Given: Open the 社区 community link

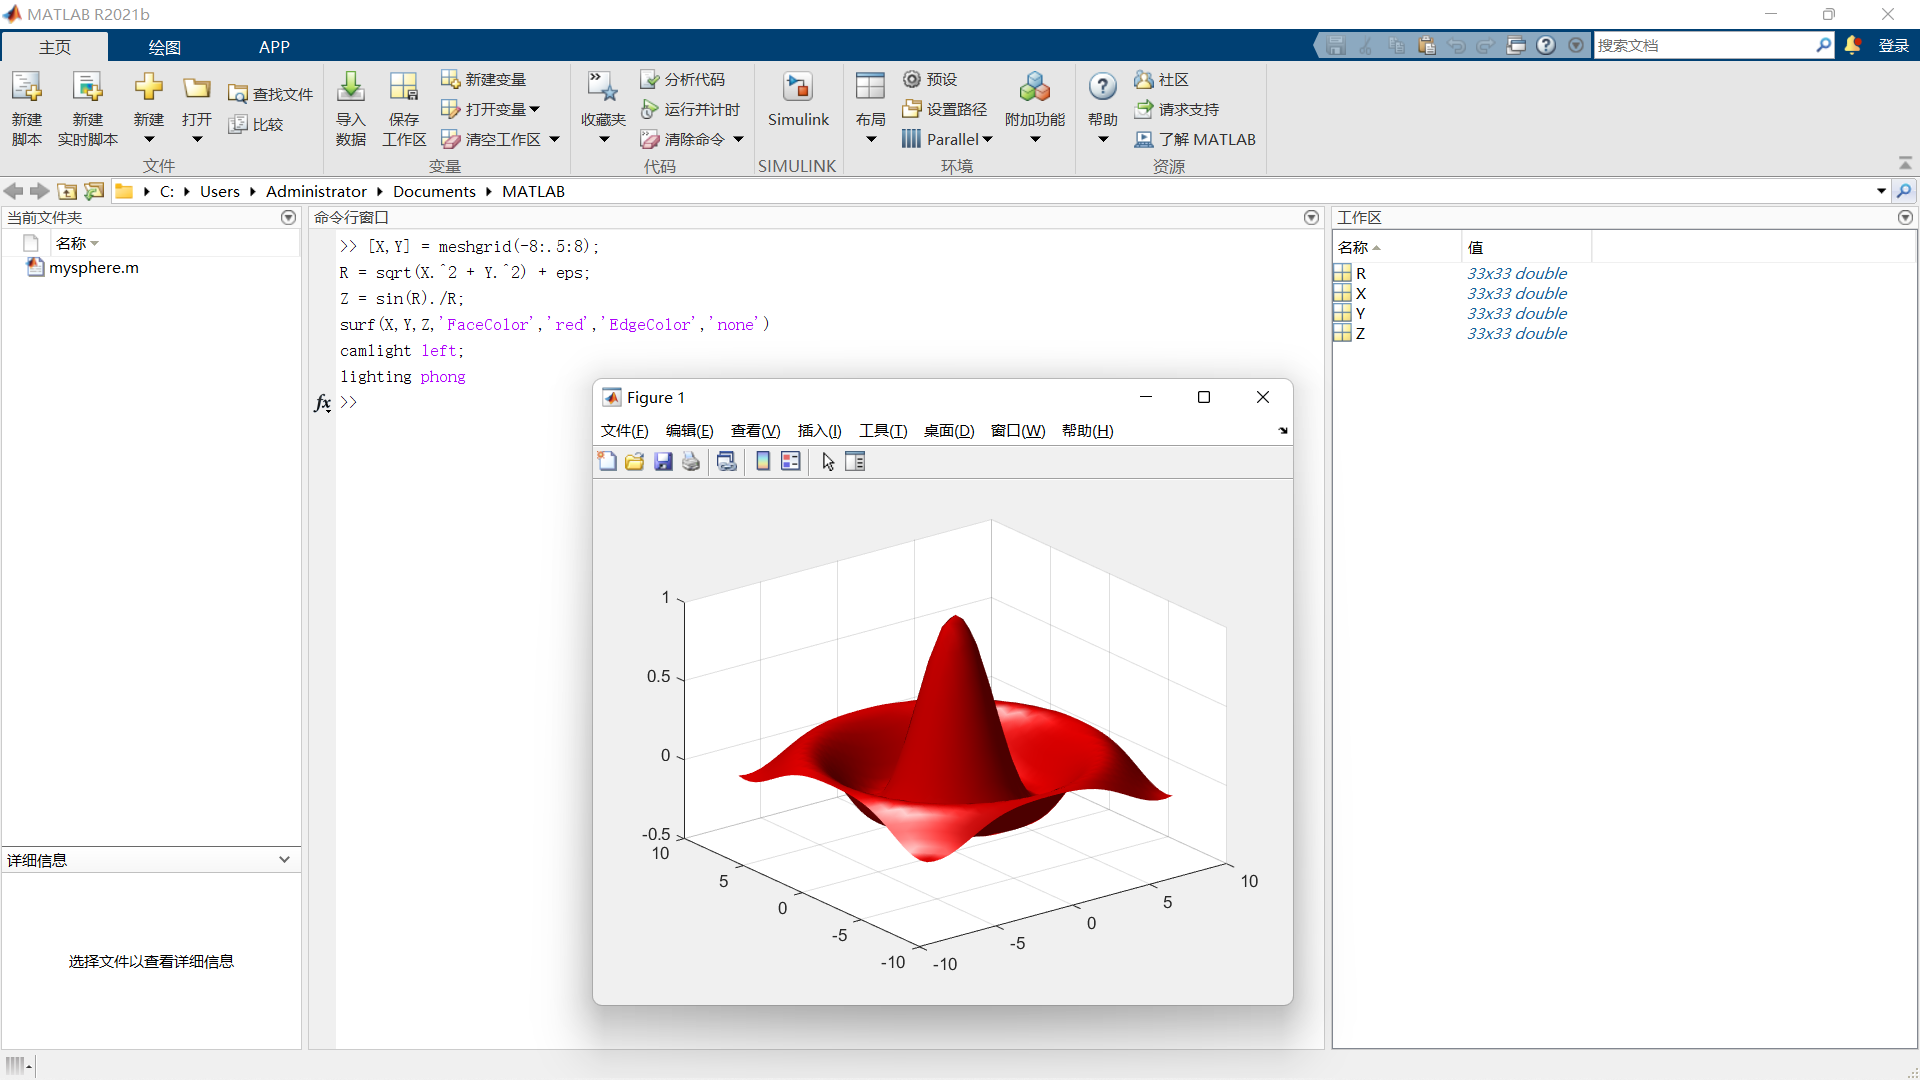Looking at the screenshot, I should click(1161, 79).
